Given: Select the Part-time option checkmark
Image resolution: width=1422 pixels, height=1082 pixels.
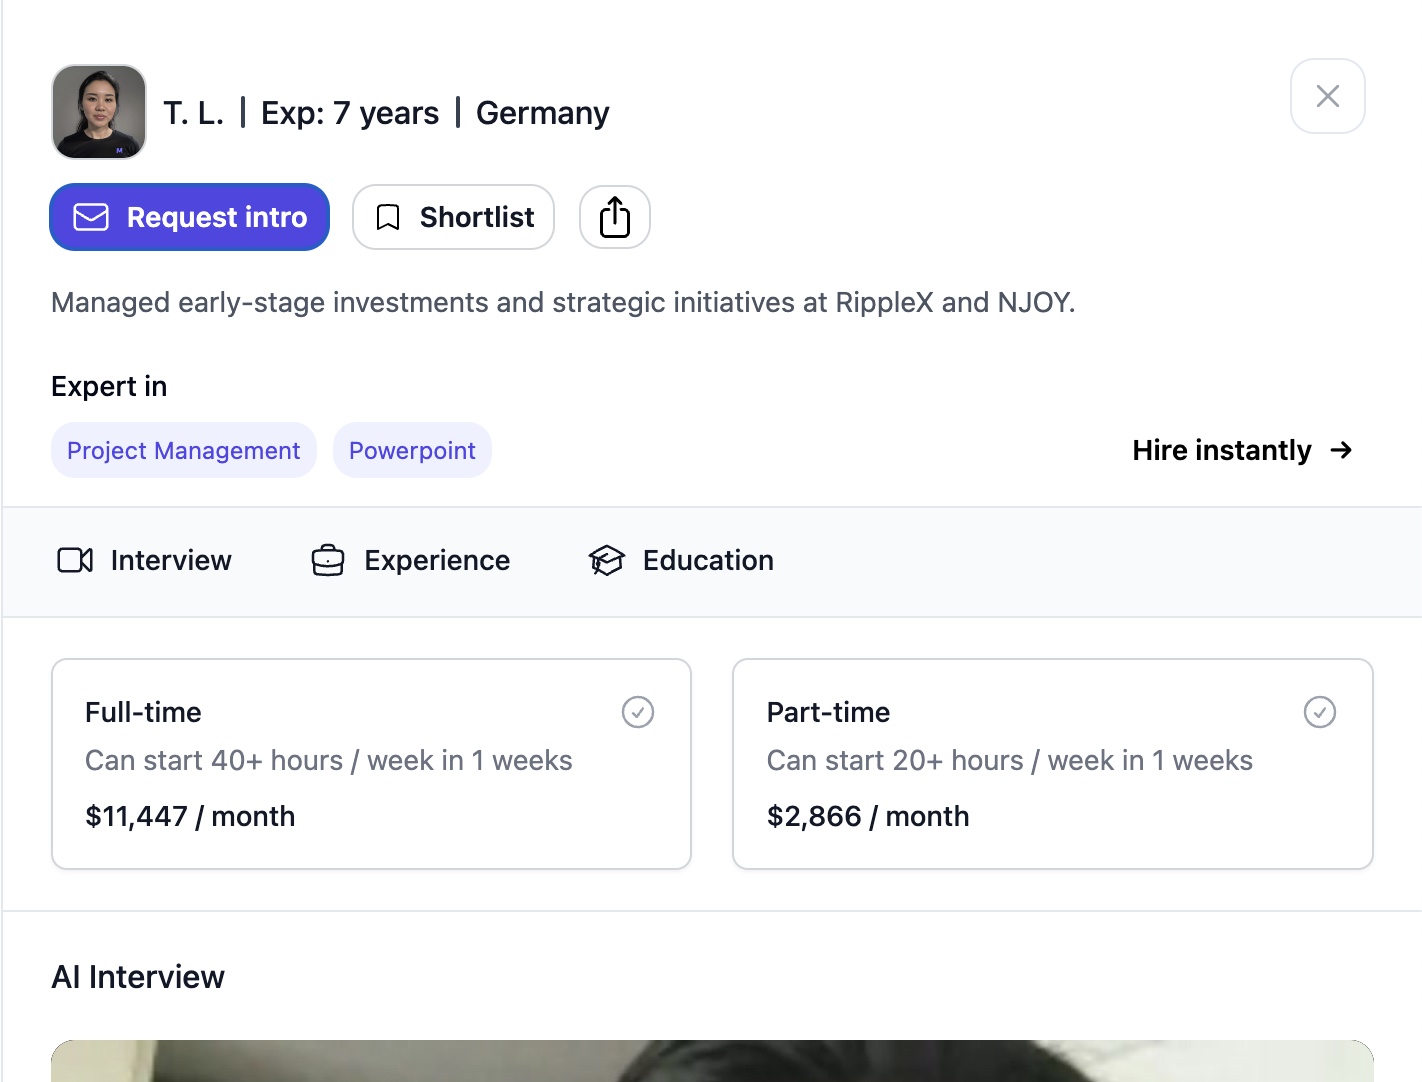Looking at the screenshot, I should (x=1320, y=712).
